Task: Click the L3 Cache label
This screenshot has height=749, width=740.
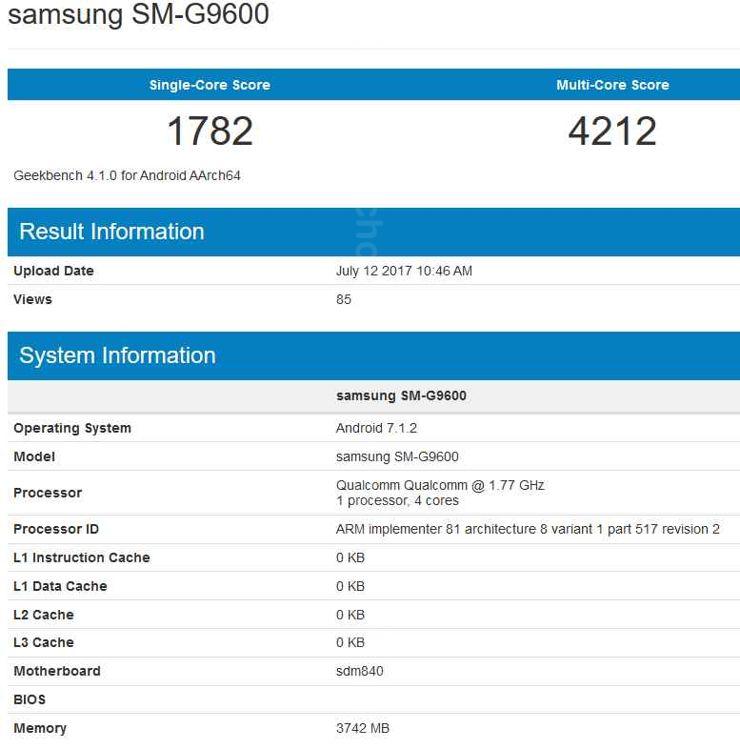Action: click(x=43, y=642)
